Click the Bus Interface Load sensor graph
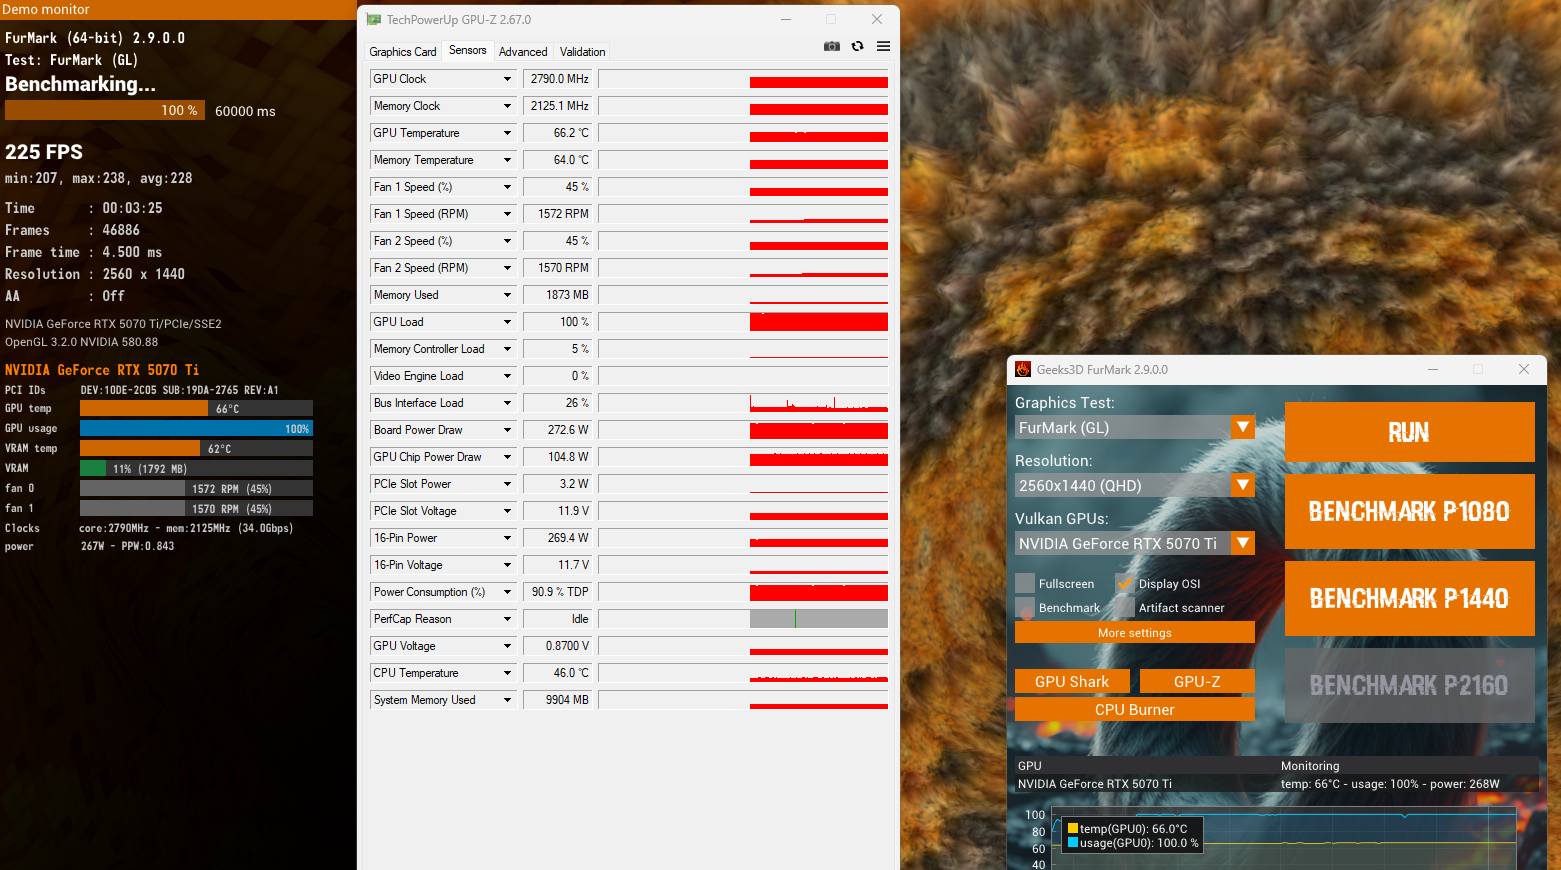Viewport: 1561px width, 870px height. 743,403
